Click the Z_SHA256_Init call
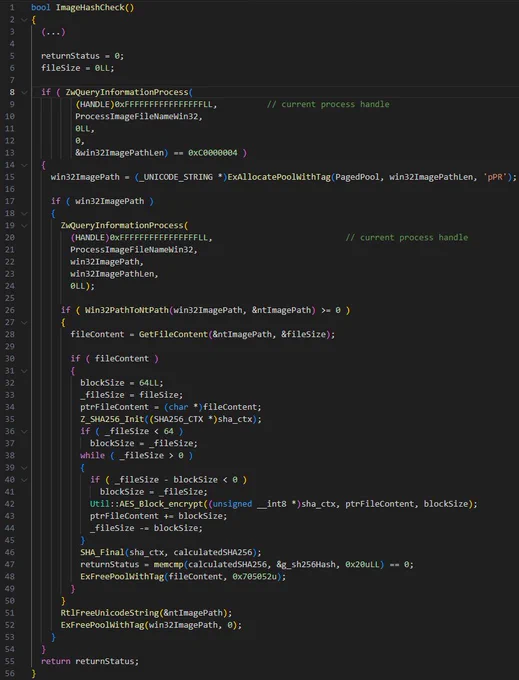 click(x=114, y=419)
